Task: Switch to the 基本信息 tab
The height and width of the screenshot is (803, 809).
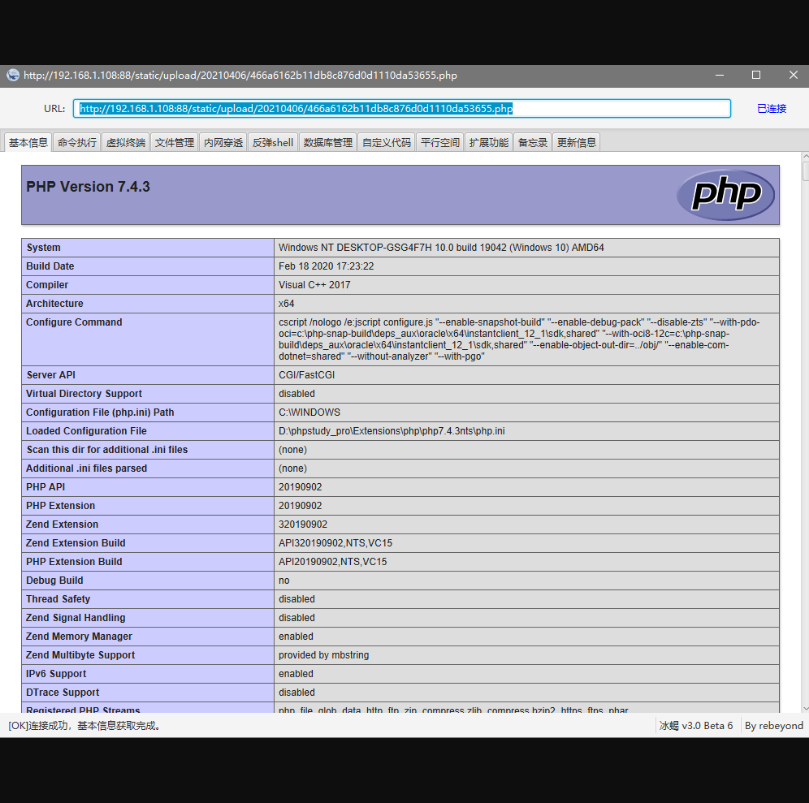Action: click(28, 143)
